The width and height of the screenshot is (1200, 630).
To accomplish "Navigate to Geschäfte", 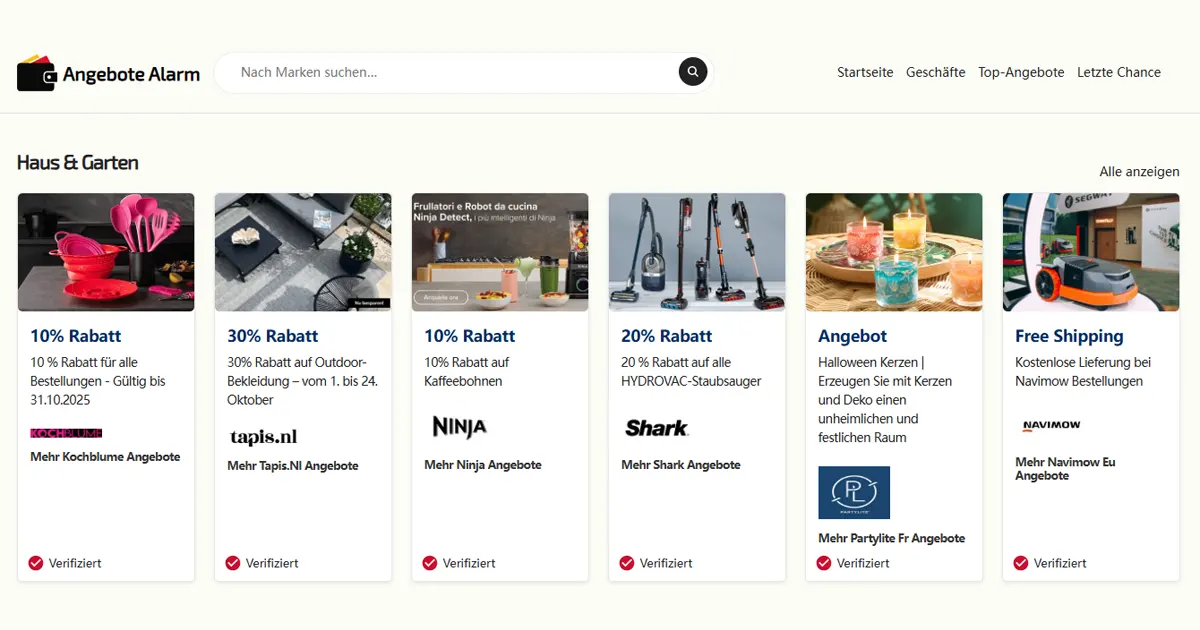I will [x=936, y=72].
